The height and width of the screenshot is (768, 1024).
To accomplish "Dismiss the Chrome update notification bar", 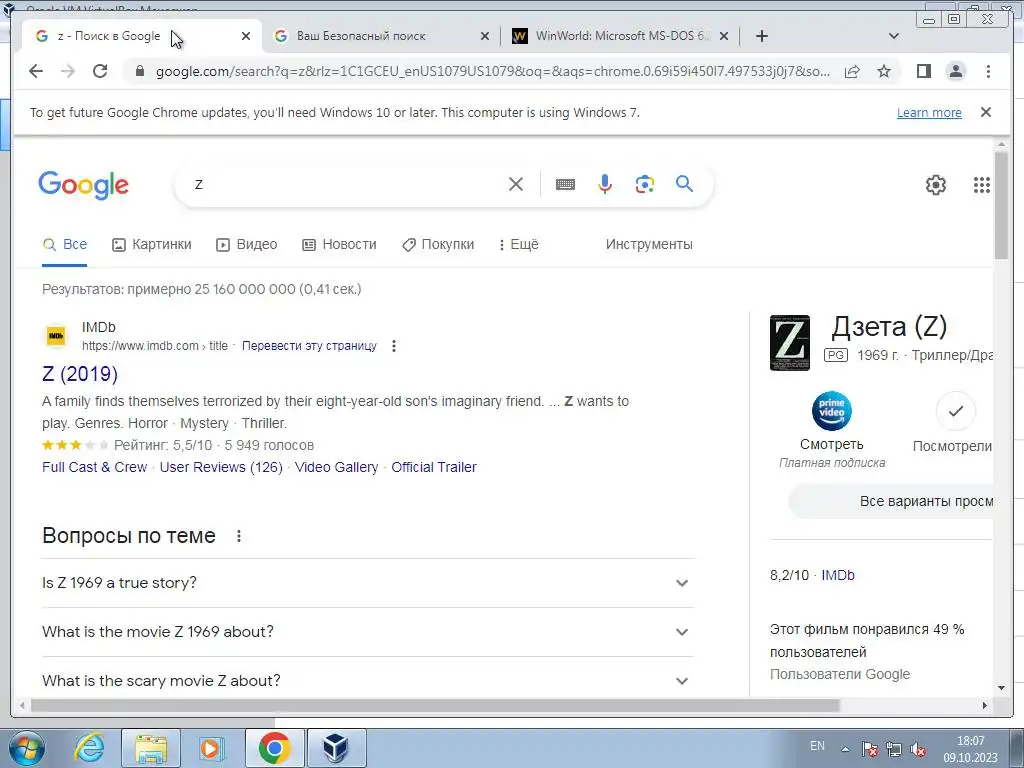I will click(x=986, y=112).
